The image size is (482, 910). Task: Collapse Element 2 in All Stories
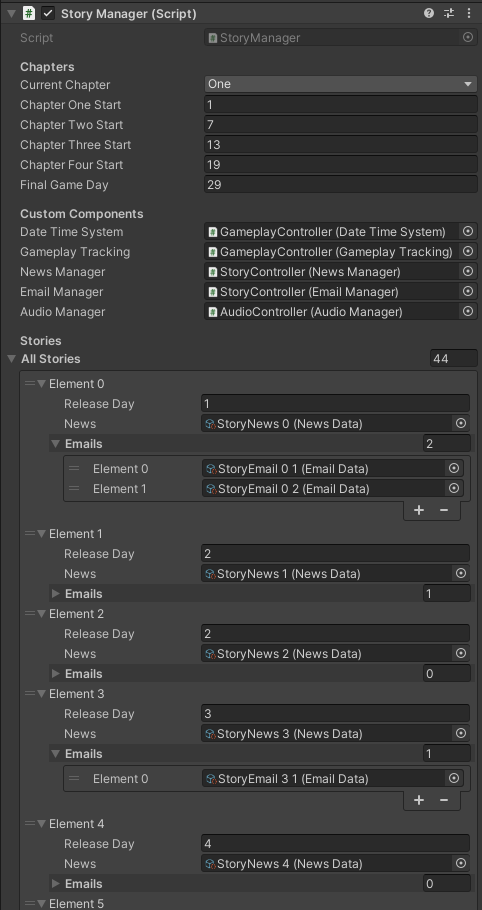tap(41, 613)
